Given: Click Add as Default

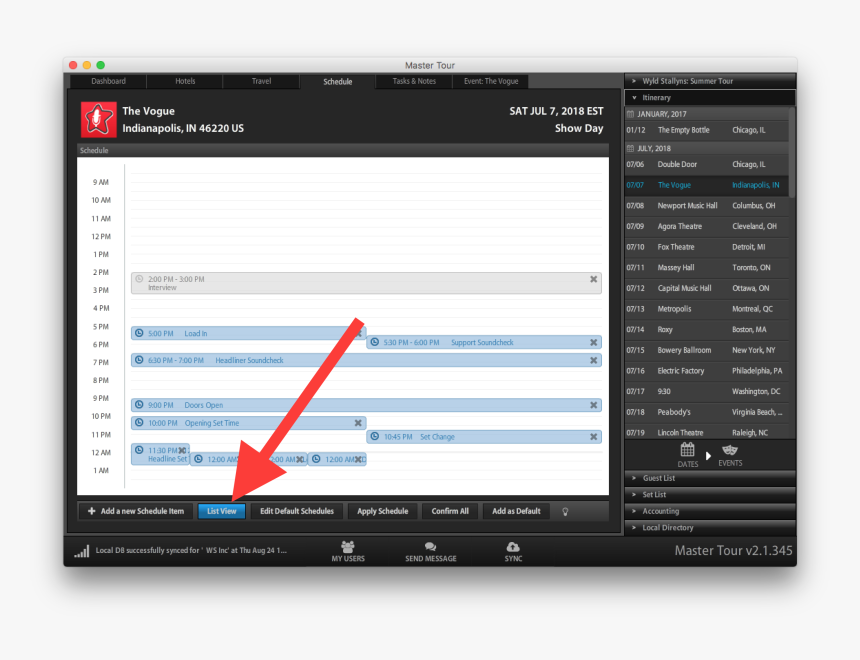Looking at the screenshot, I should coord(516,511).
